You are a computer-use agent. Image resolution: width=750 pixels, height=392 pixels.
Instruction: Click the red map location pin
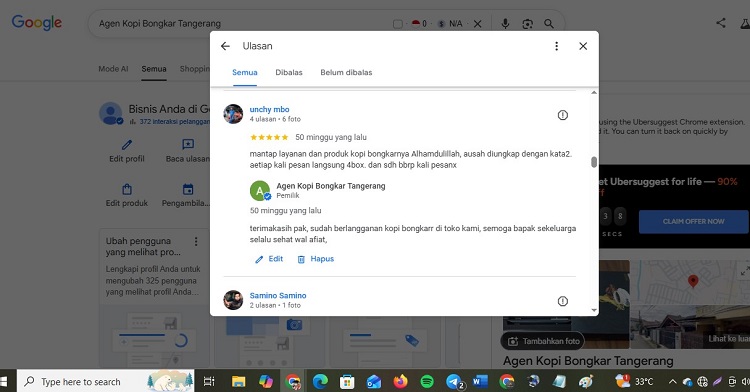[x=693, y=281]
